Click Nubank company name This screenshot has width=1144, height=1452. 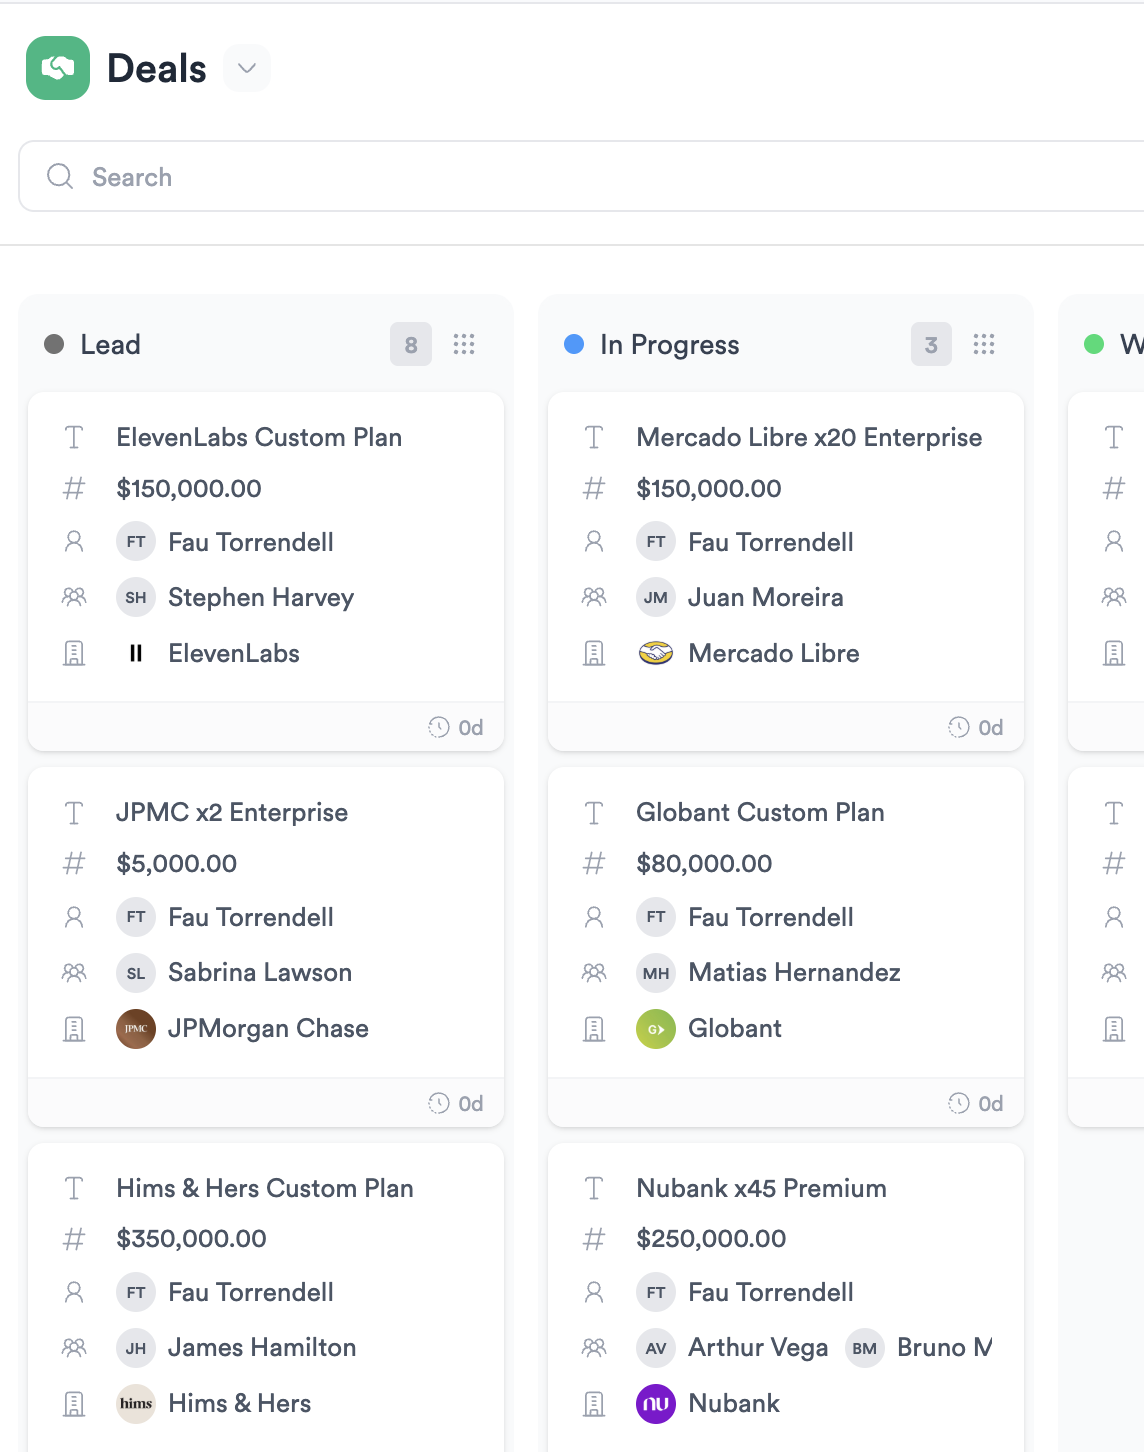(734, 1403)
